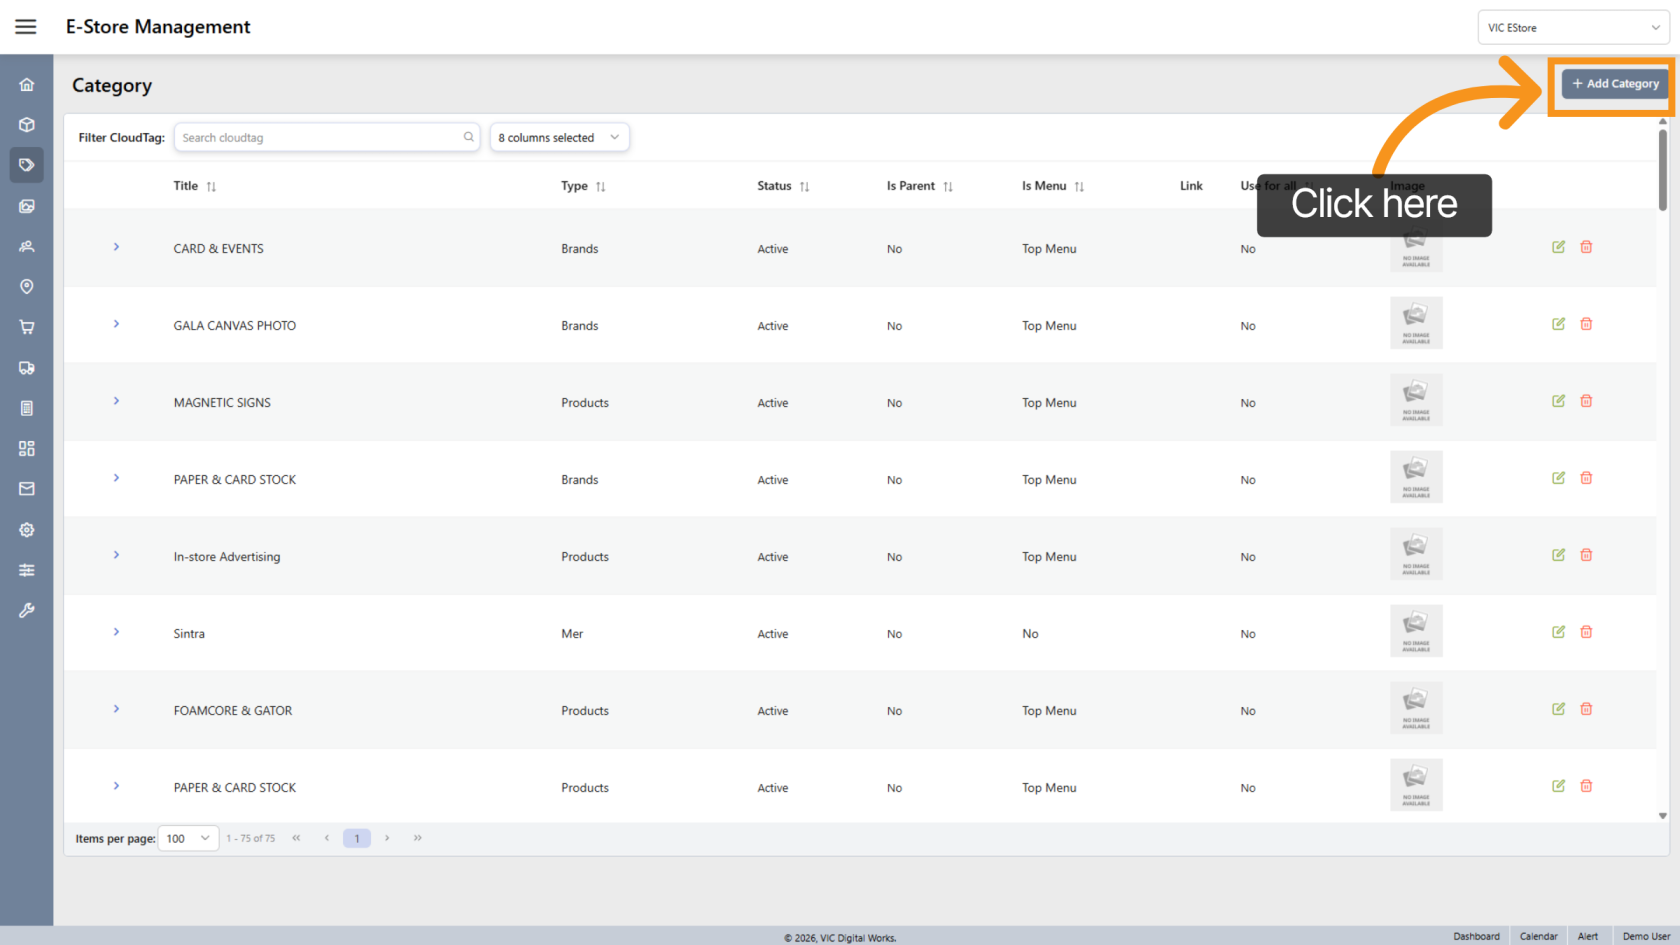Click search icon in cloudtag filter

(x=468, y=137)
